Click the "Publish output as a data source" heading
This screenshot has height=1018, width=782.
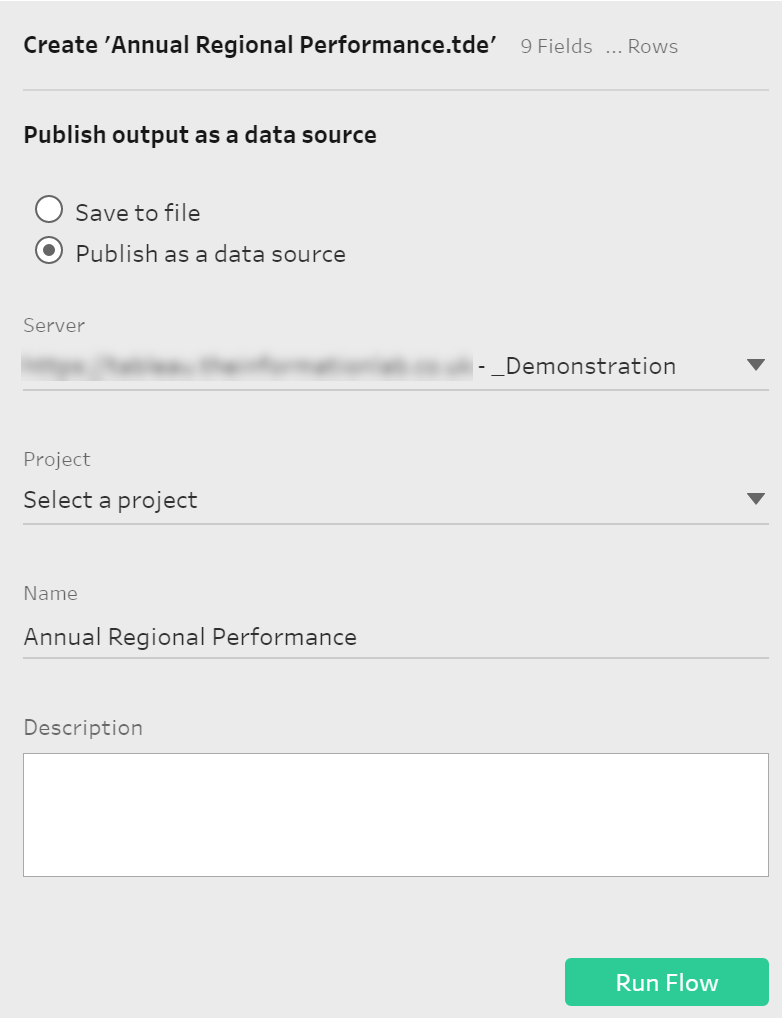pyautogui.click(x=200, y=135)
